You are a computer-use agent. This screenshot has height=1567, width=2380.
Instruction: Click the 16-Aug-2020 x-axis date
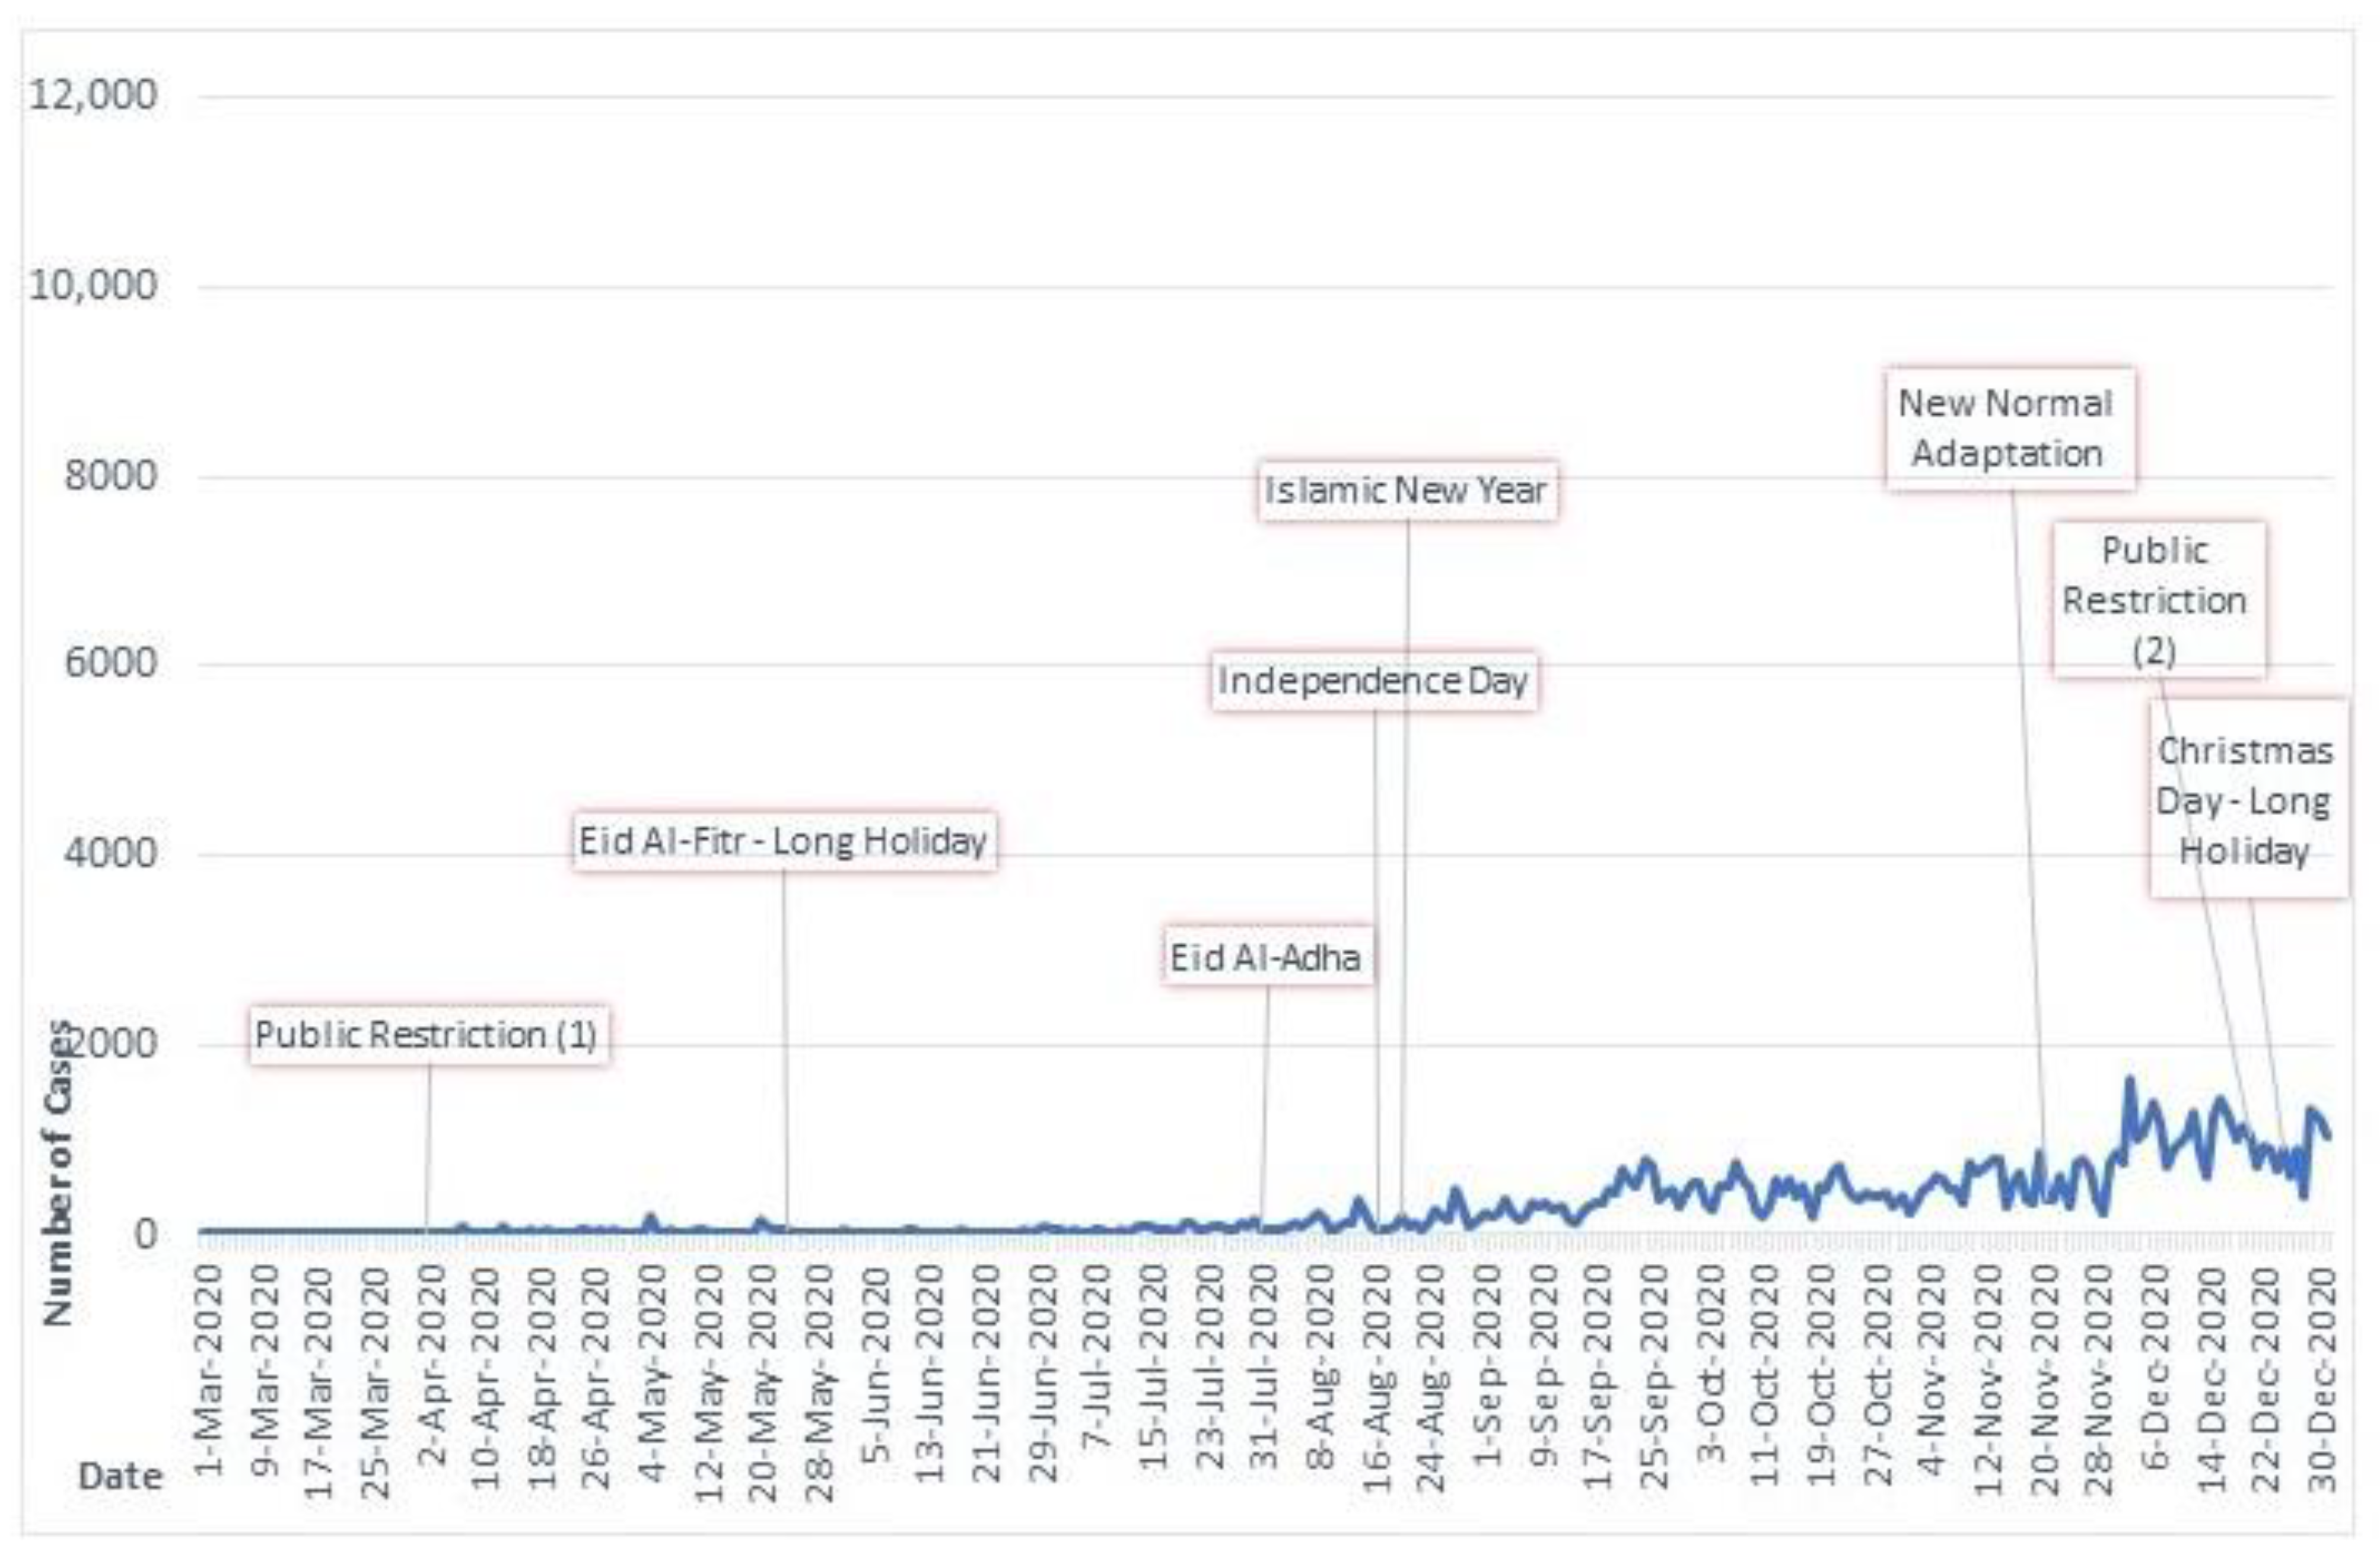(x=1378, y=1380)
